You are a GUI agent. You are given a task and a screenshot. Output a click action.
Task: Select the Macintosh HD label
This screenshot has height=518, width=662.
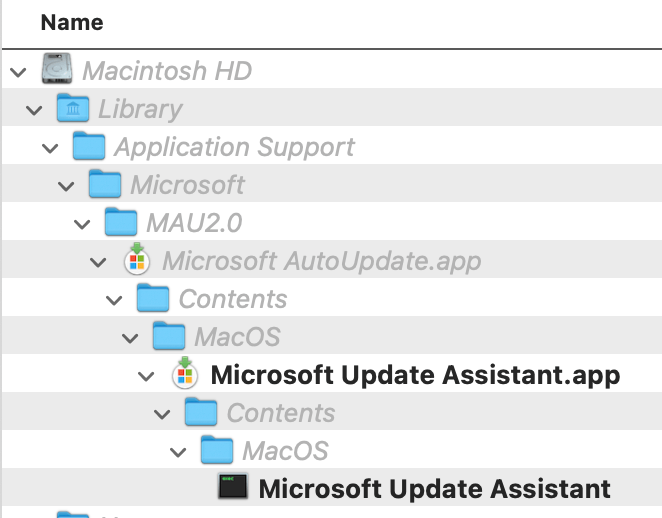(167, 71)
